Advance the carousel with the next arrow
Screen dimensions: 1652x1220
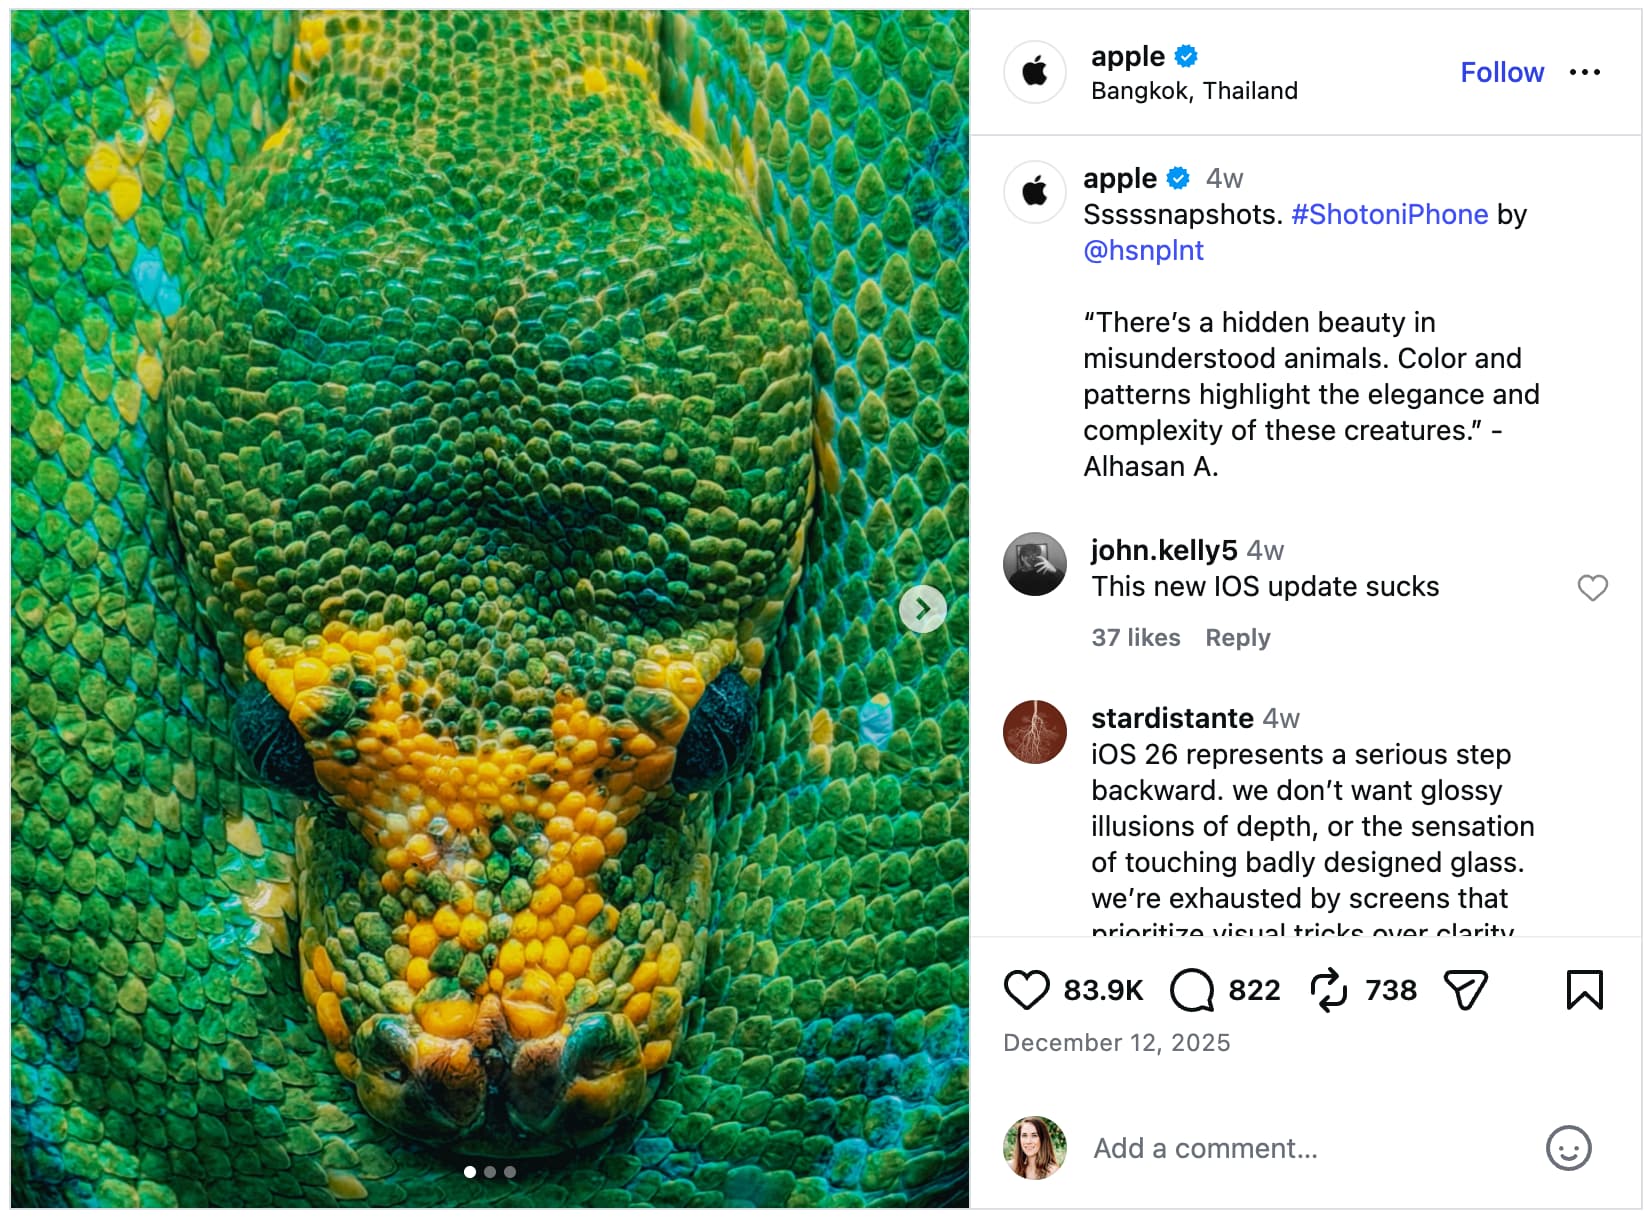coord(923,607)
